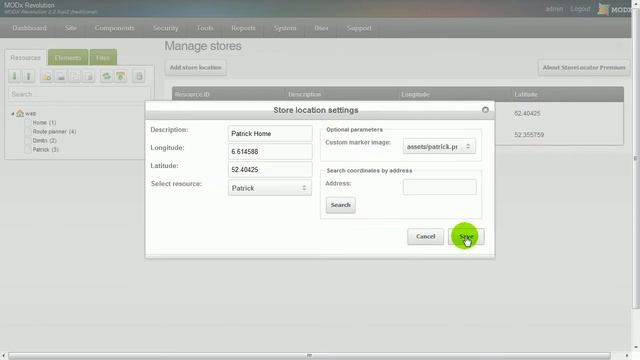Open the Support menu
The height and width of the screenshot is (360, 640).
click(x=359, y=28)
